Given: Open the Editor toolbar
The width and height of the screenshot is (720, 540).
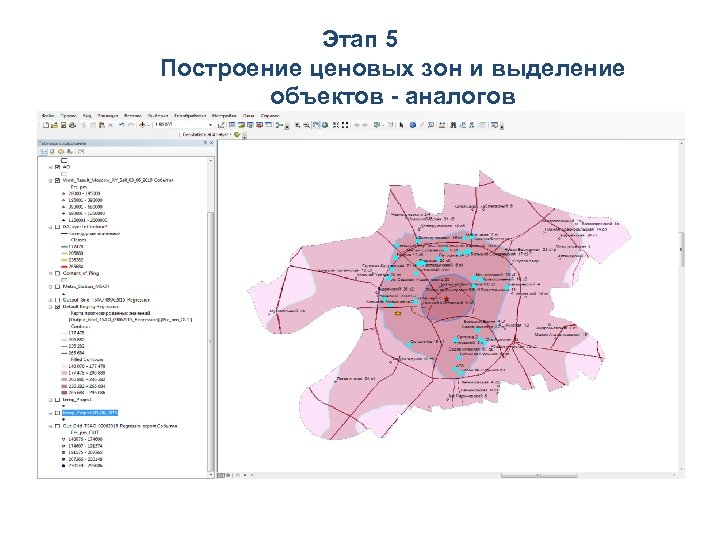Looking at the screenshot, I should click(221, 125).
